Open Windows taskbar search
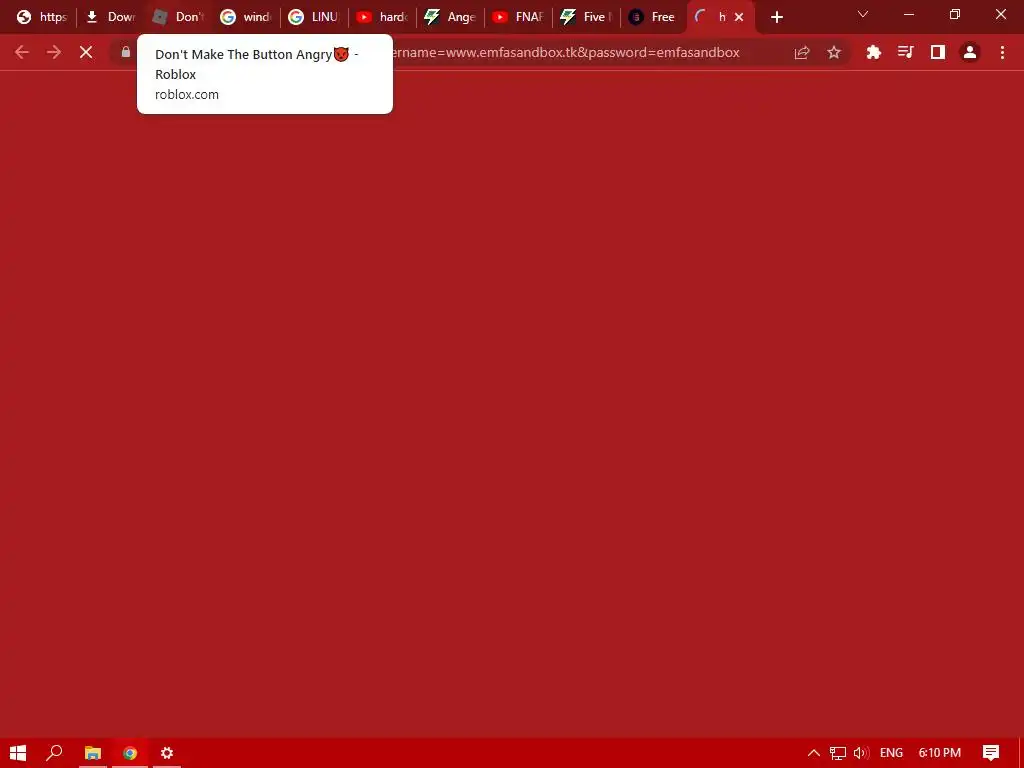Viewport: 1024px width, 768px height. click(x=55, y=753)
